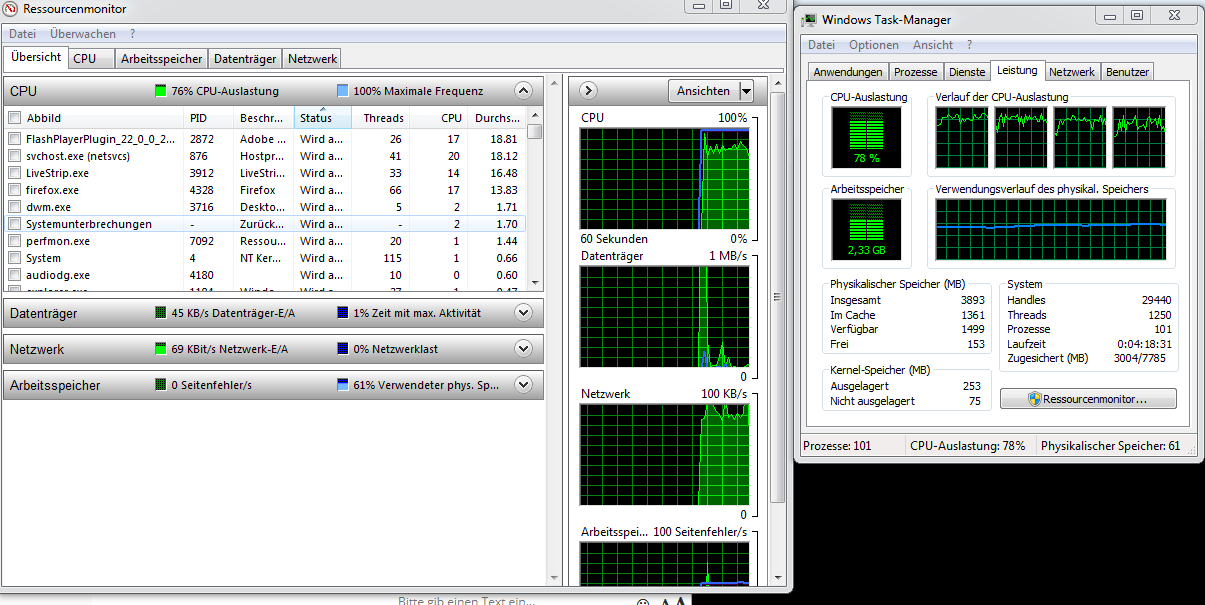This screenshot has height=605, width=1205.
Task: Click the Windows Task-Manager title bar icon
Action: [x=809, y=19]
